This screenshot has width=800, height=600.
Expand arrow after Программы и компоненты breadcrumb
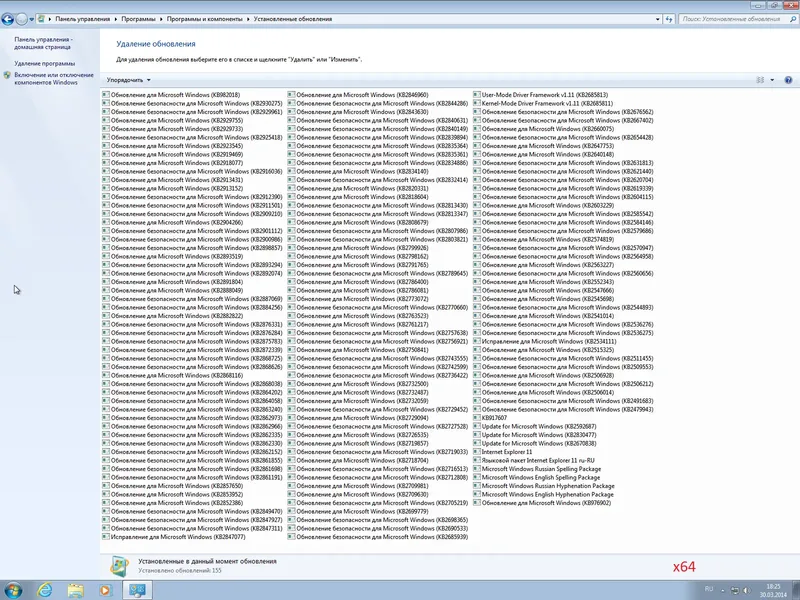pyautogui.click(x=248, y=19)
